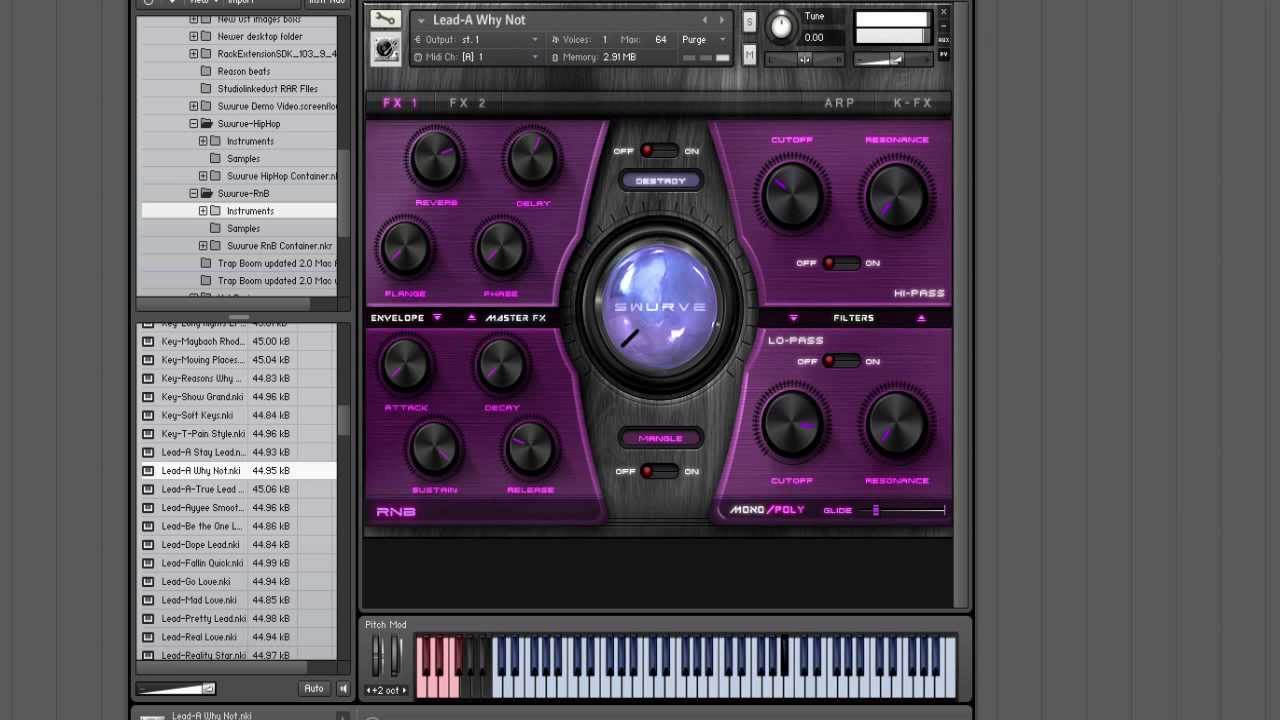Click the Sustain knob

pos(435,447)
